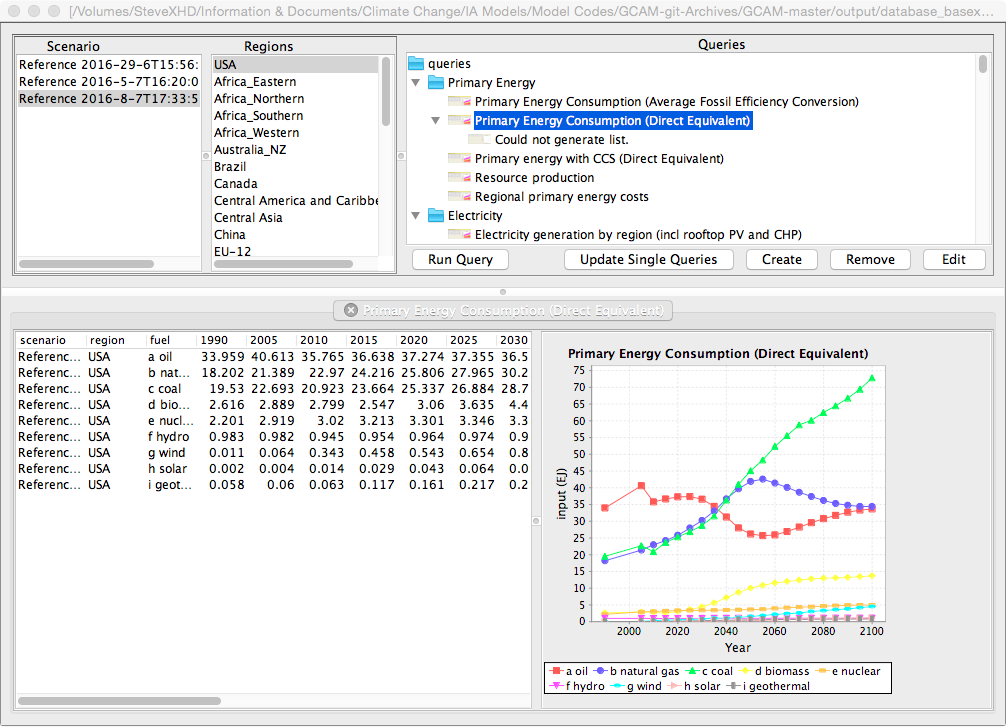Screen dimensions: 1006x727
Task: Collapse the Electricity folder
Action: pyautogui.click(x=416, y=216)
